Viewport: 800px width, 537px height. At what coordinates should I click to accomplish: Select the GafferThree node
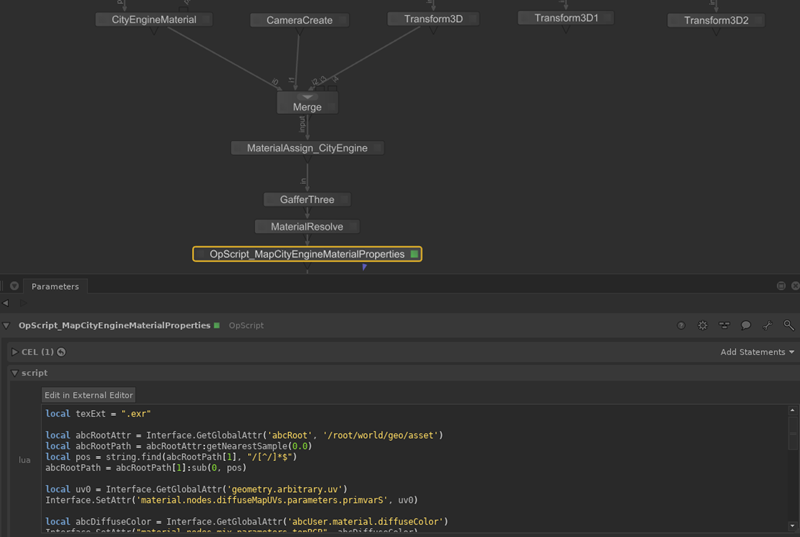tap(307, 200)
